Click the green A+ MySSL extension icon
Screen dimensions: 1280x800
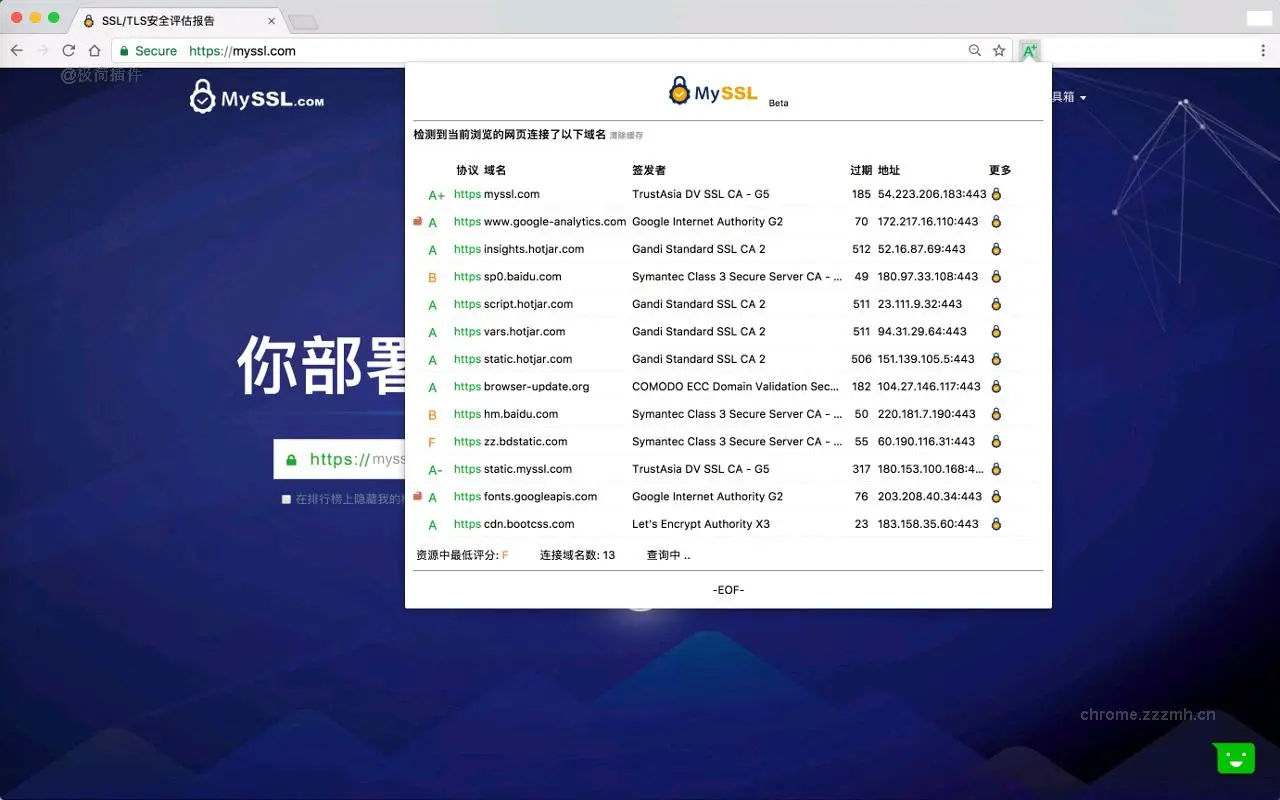1030,50
